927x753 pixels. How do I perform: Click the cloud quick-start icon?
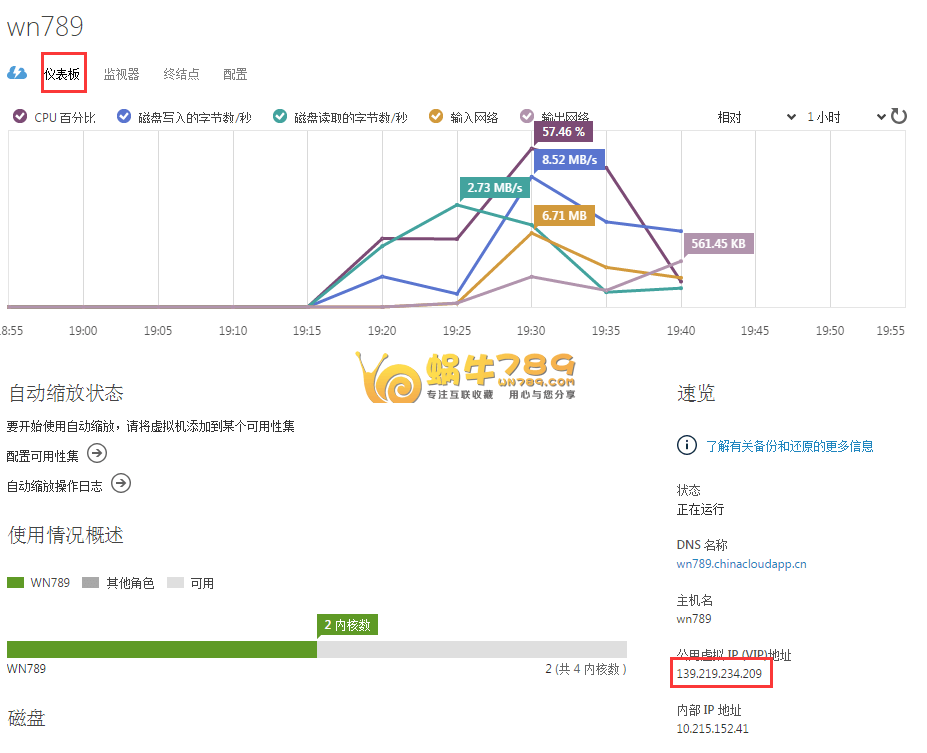point(17,73)
